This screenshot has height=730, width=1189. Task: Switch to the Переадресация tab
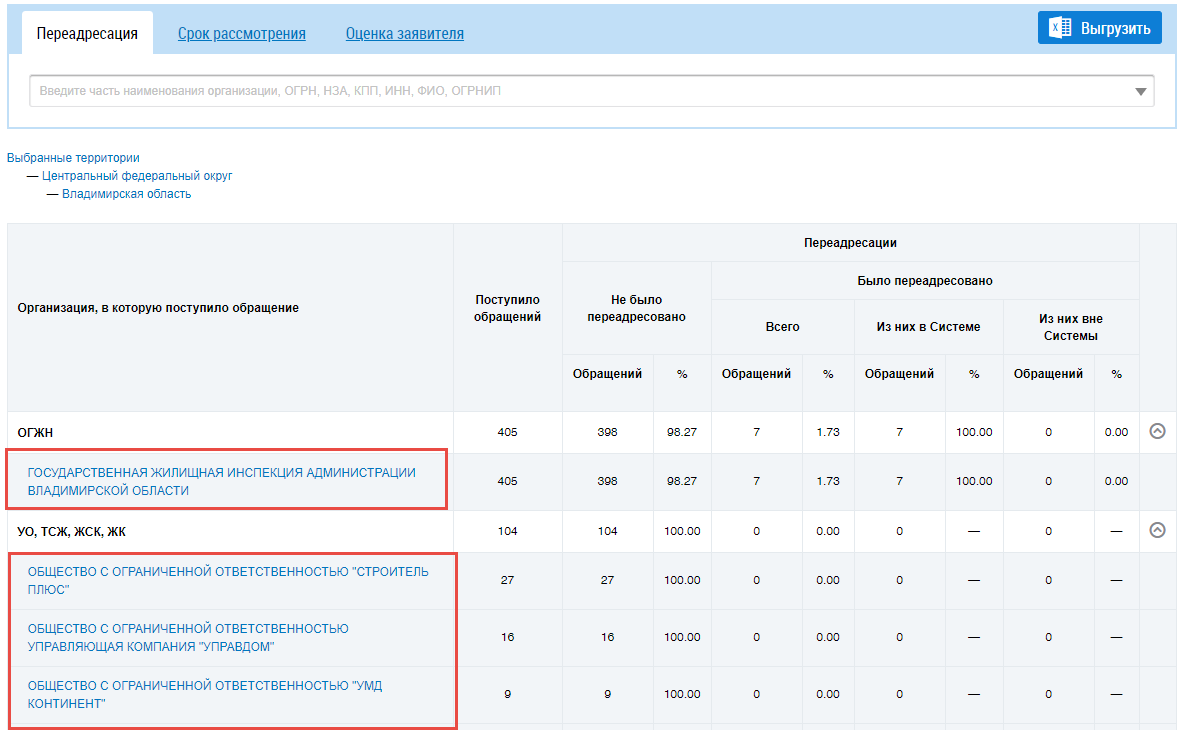(87, 33)
